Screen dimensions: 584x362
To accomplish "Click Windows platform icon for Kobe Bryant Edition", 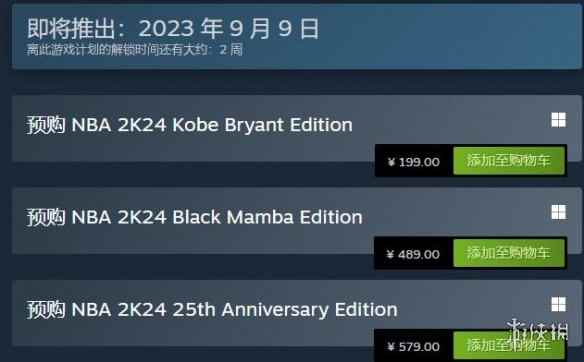I will 558,120.
